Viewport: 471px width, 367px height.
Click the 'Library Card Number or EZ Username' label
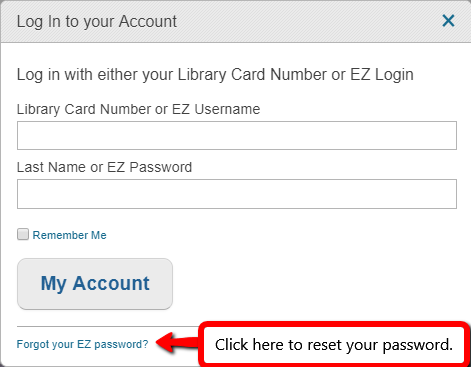pyautogui.click(x=138, y=109)
